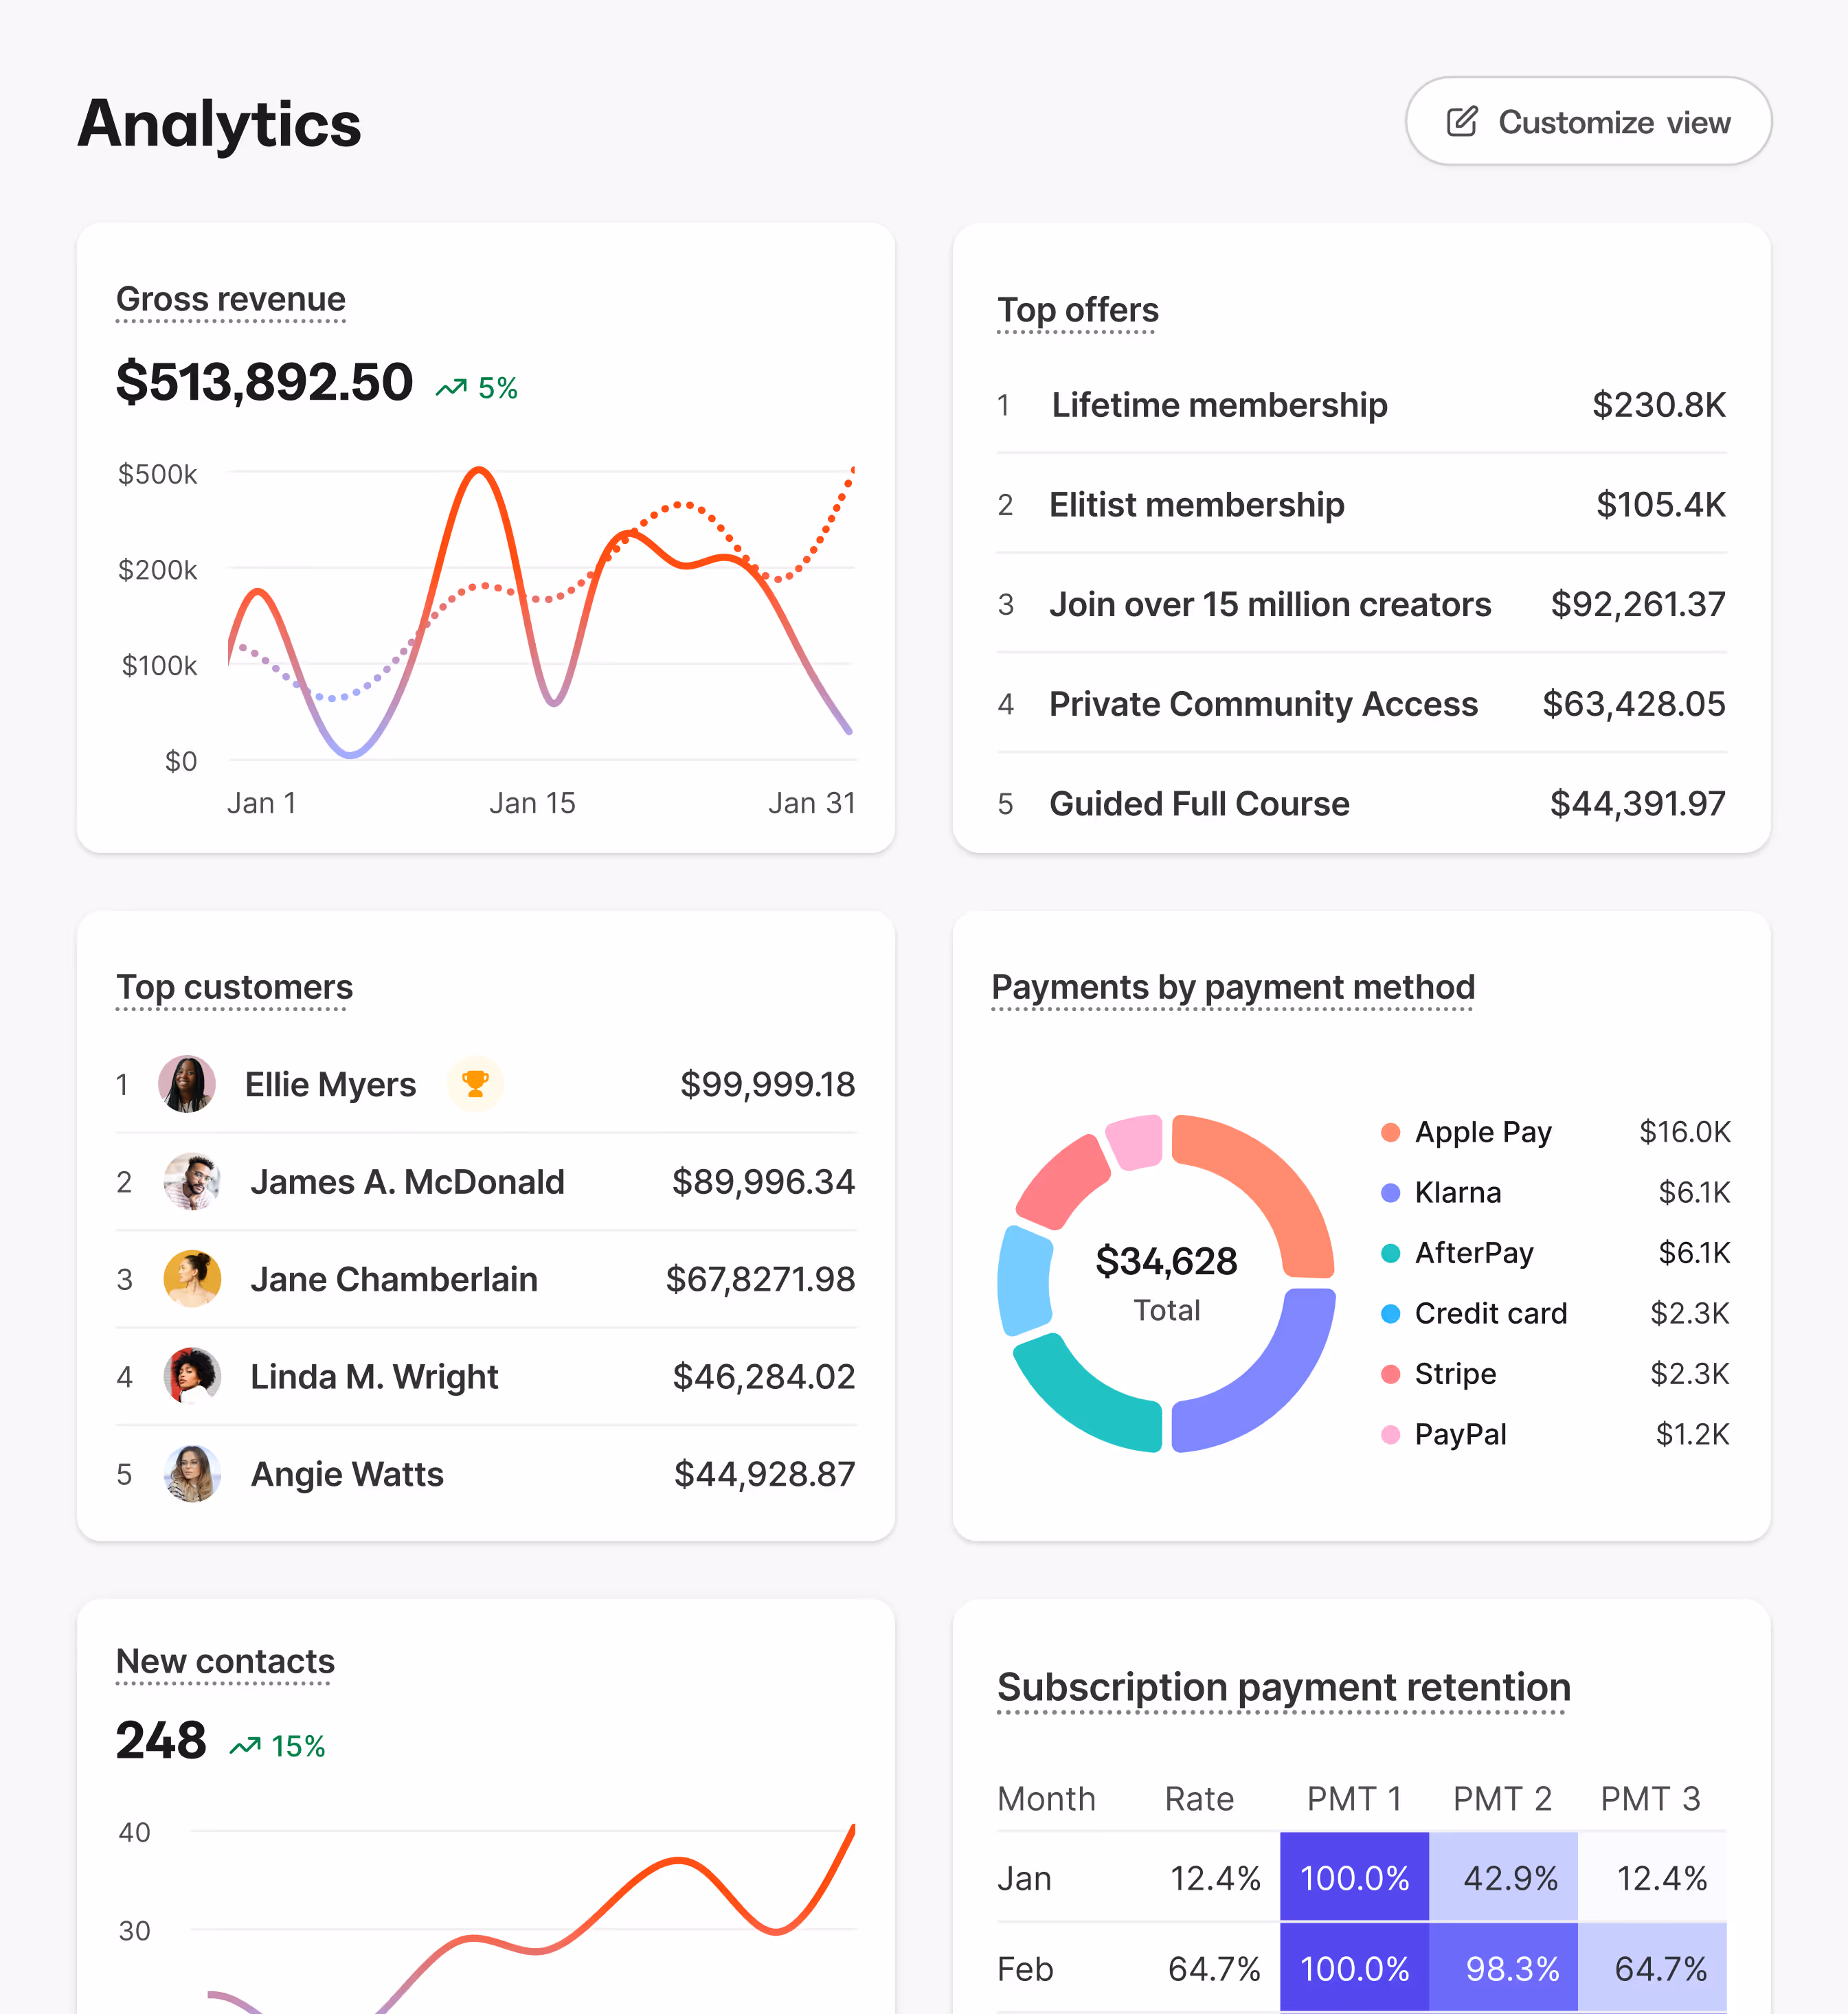Click the gross revenue upward trend arrow icon
1848x2014 pixels.
451,387
